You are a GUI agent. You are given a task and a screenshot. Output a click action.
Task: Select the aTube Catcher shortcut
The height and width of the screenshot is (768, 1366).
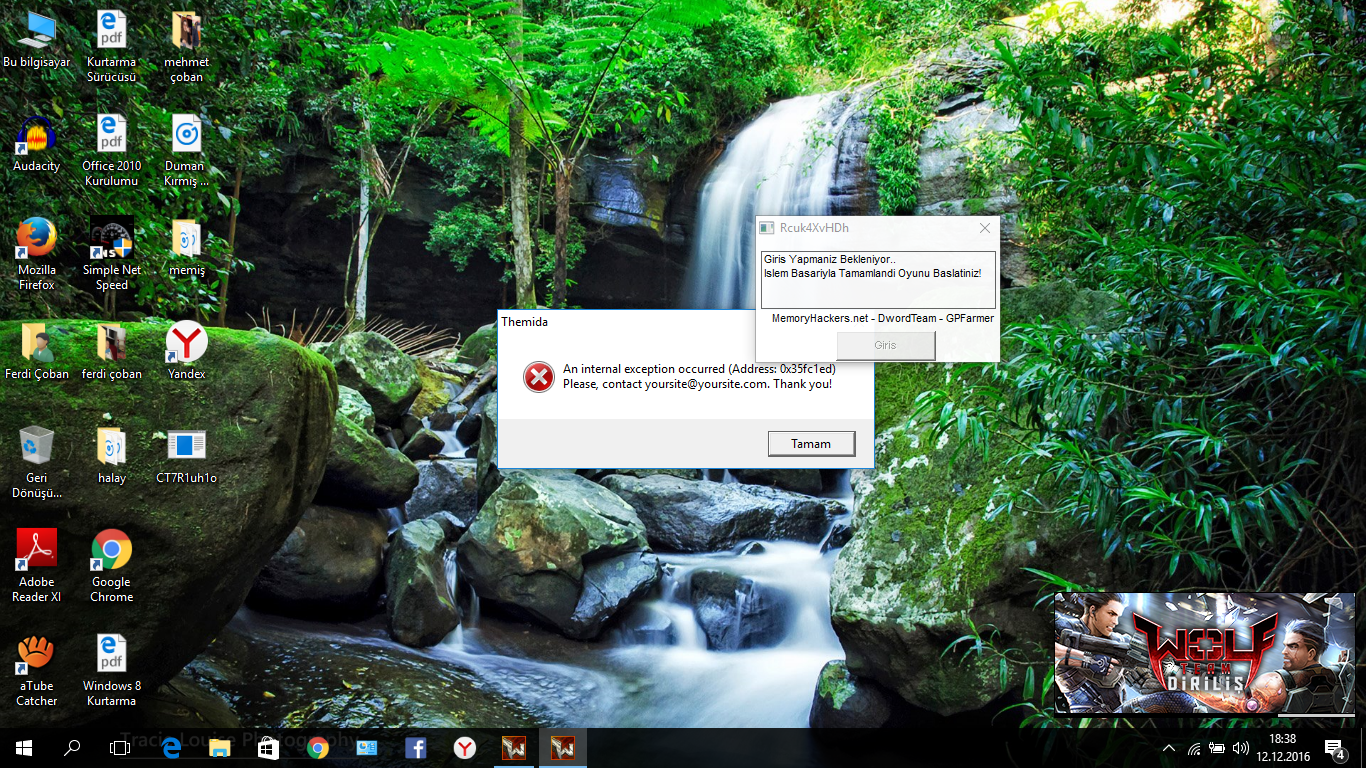(x=37, y=671)
